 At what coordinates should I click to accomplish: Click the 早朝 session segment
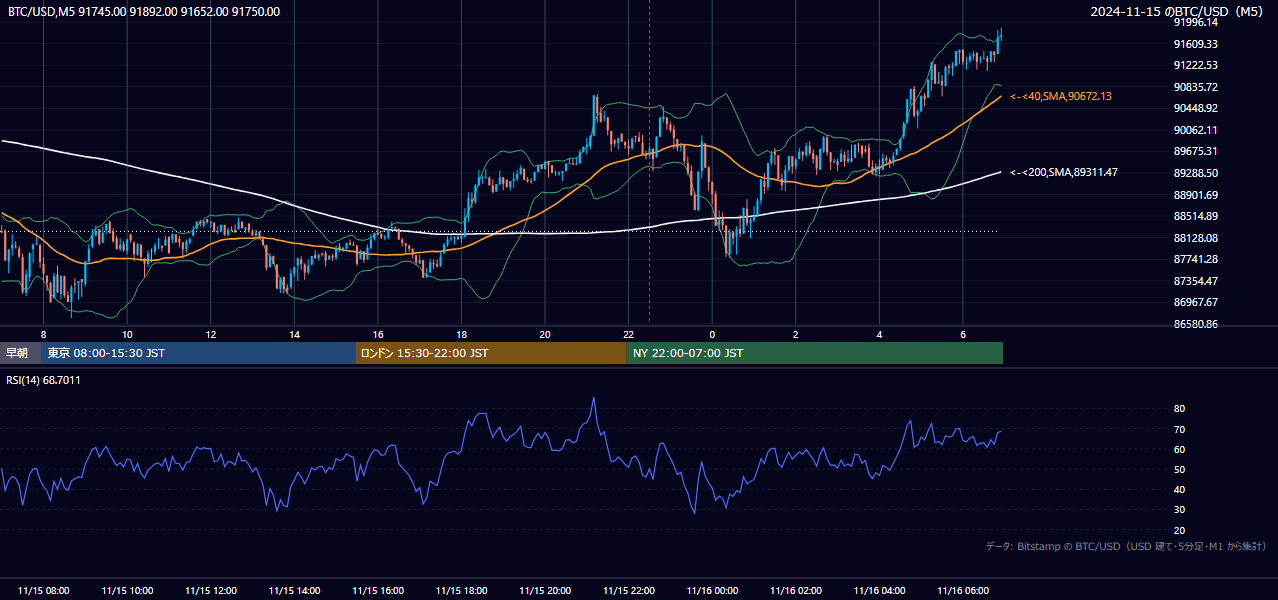(20, 353)
